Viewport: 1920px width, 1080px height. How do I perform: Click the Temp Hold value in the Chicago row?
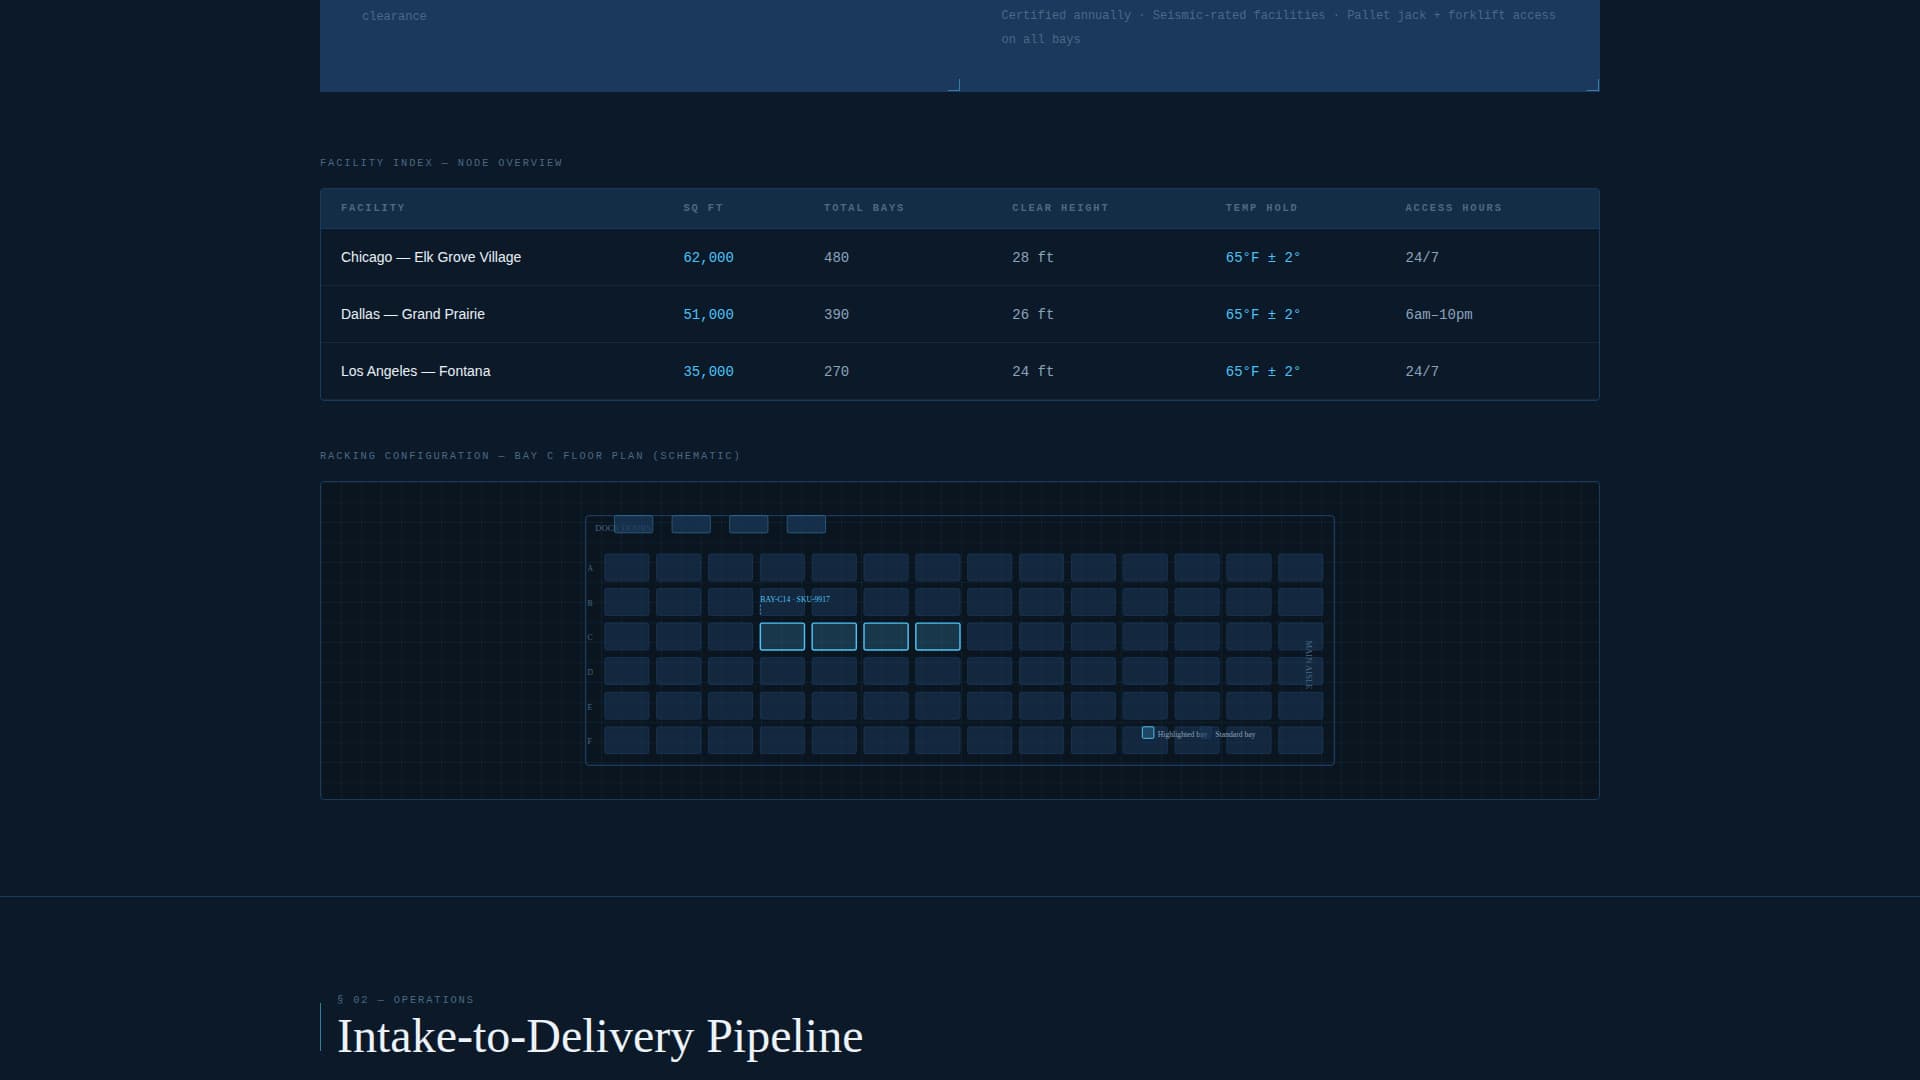pos(1263,258)
